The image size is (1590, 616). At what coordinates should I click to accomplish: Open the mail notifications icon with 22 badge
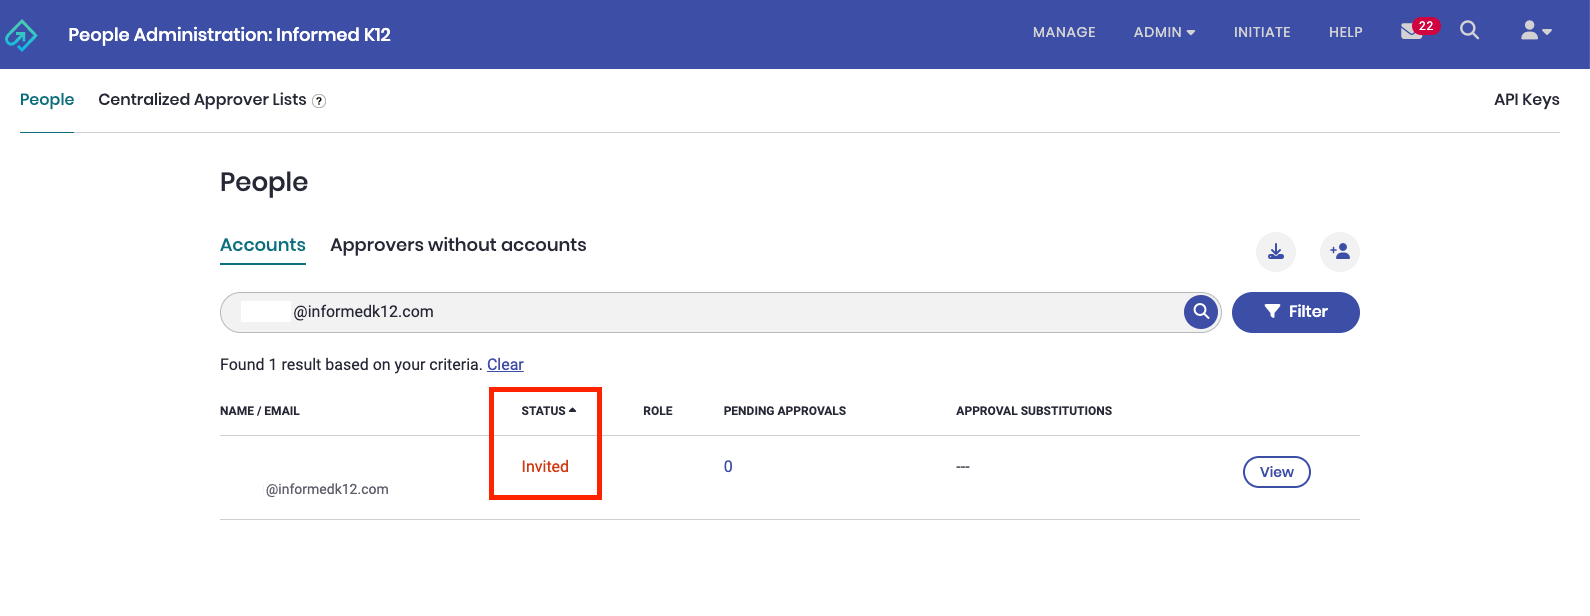[1412, 31]
